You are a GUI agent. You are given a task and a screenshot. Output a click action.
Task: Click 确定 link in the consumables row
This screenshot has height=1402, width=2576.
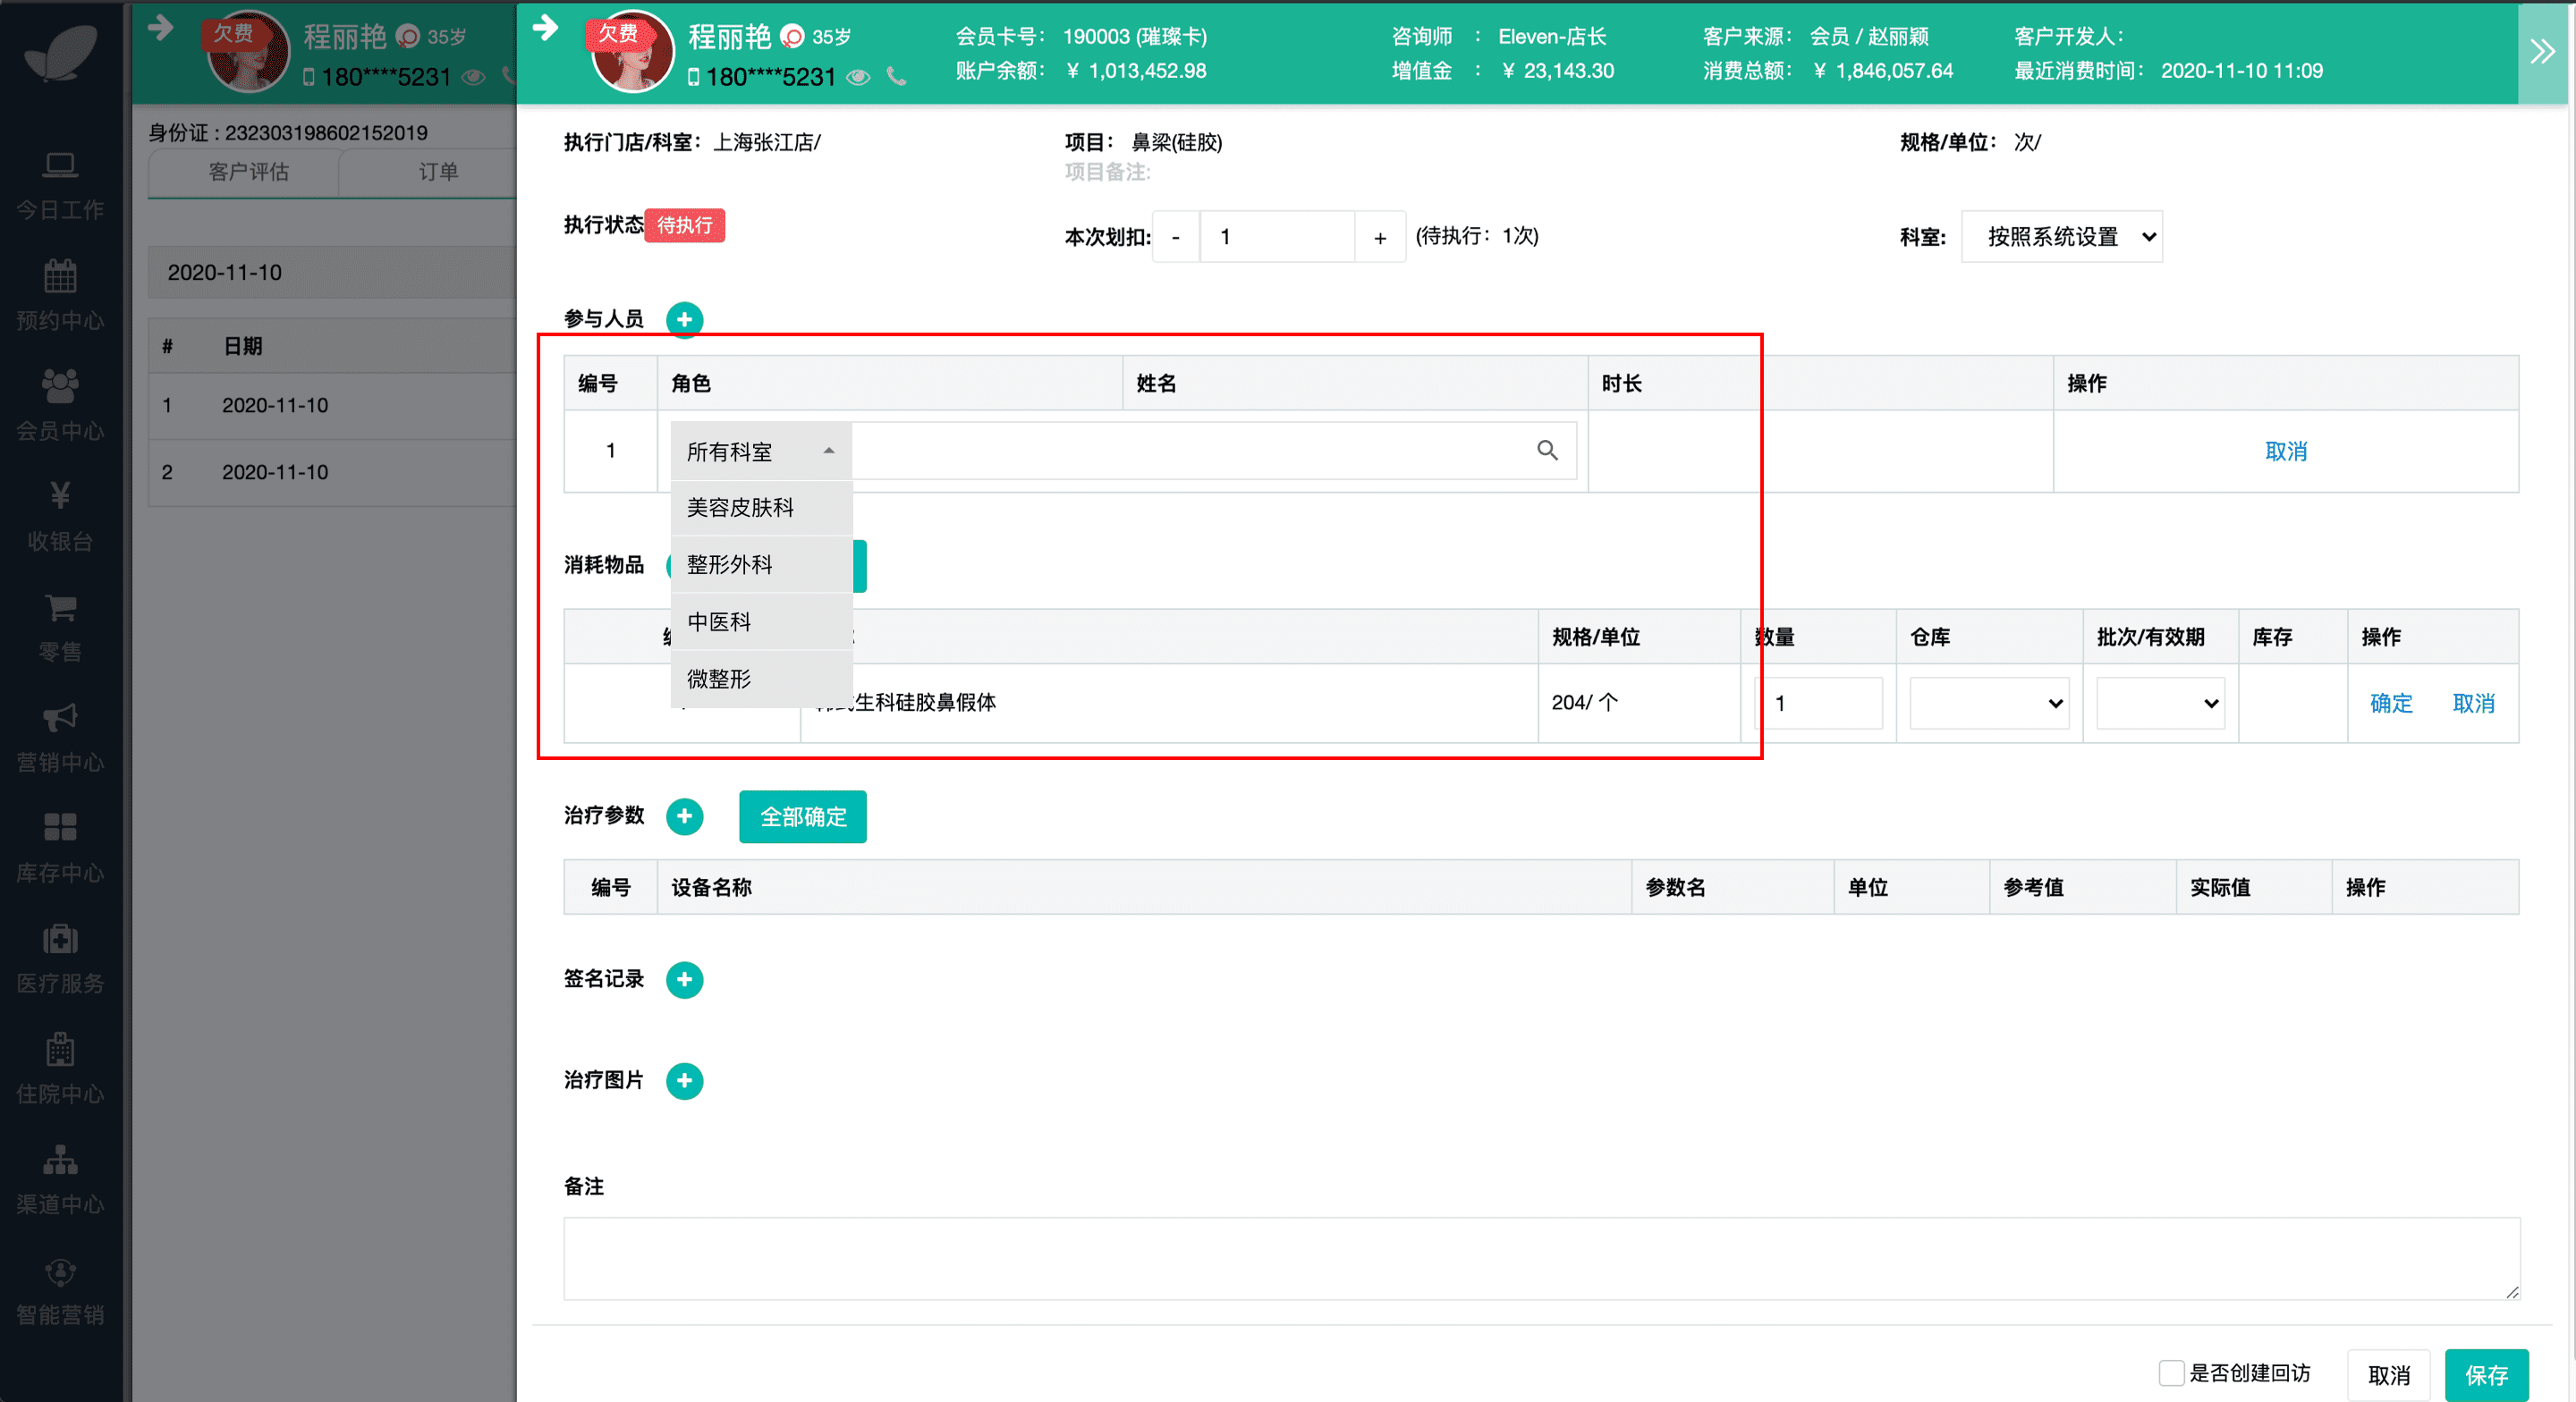coord(2390,703)
